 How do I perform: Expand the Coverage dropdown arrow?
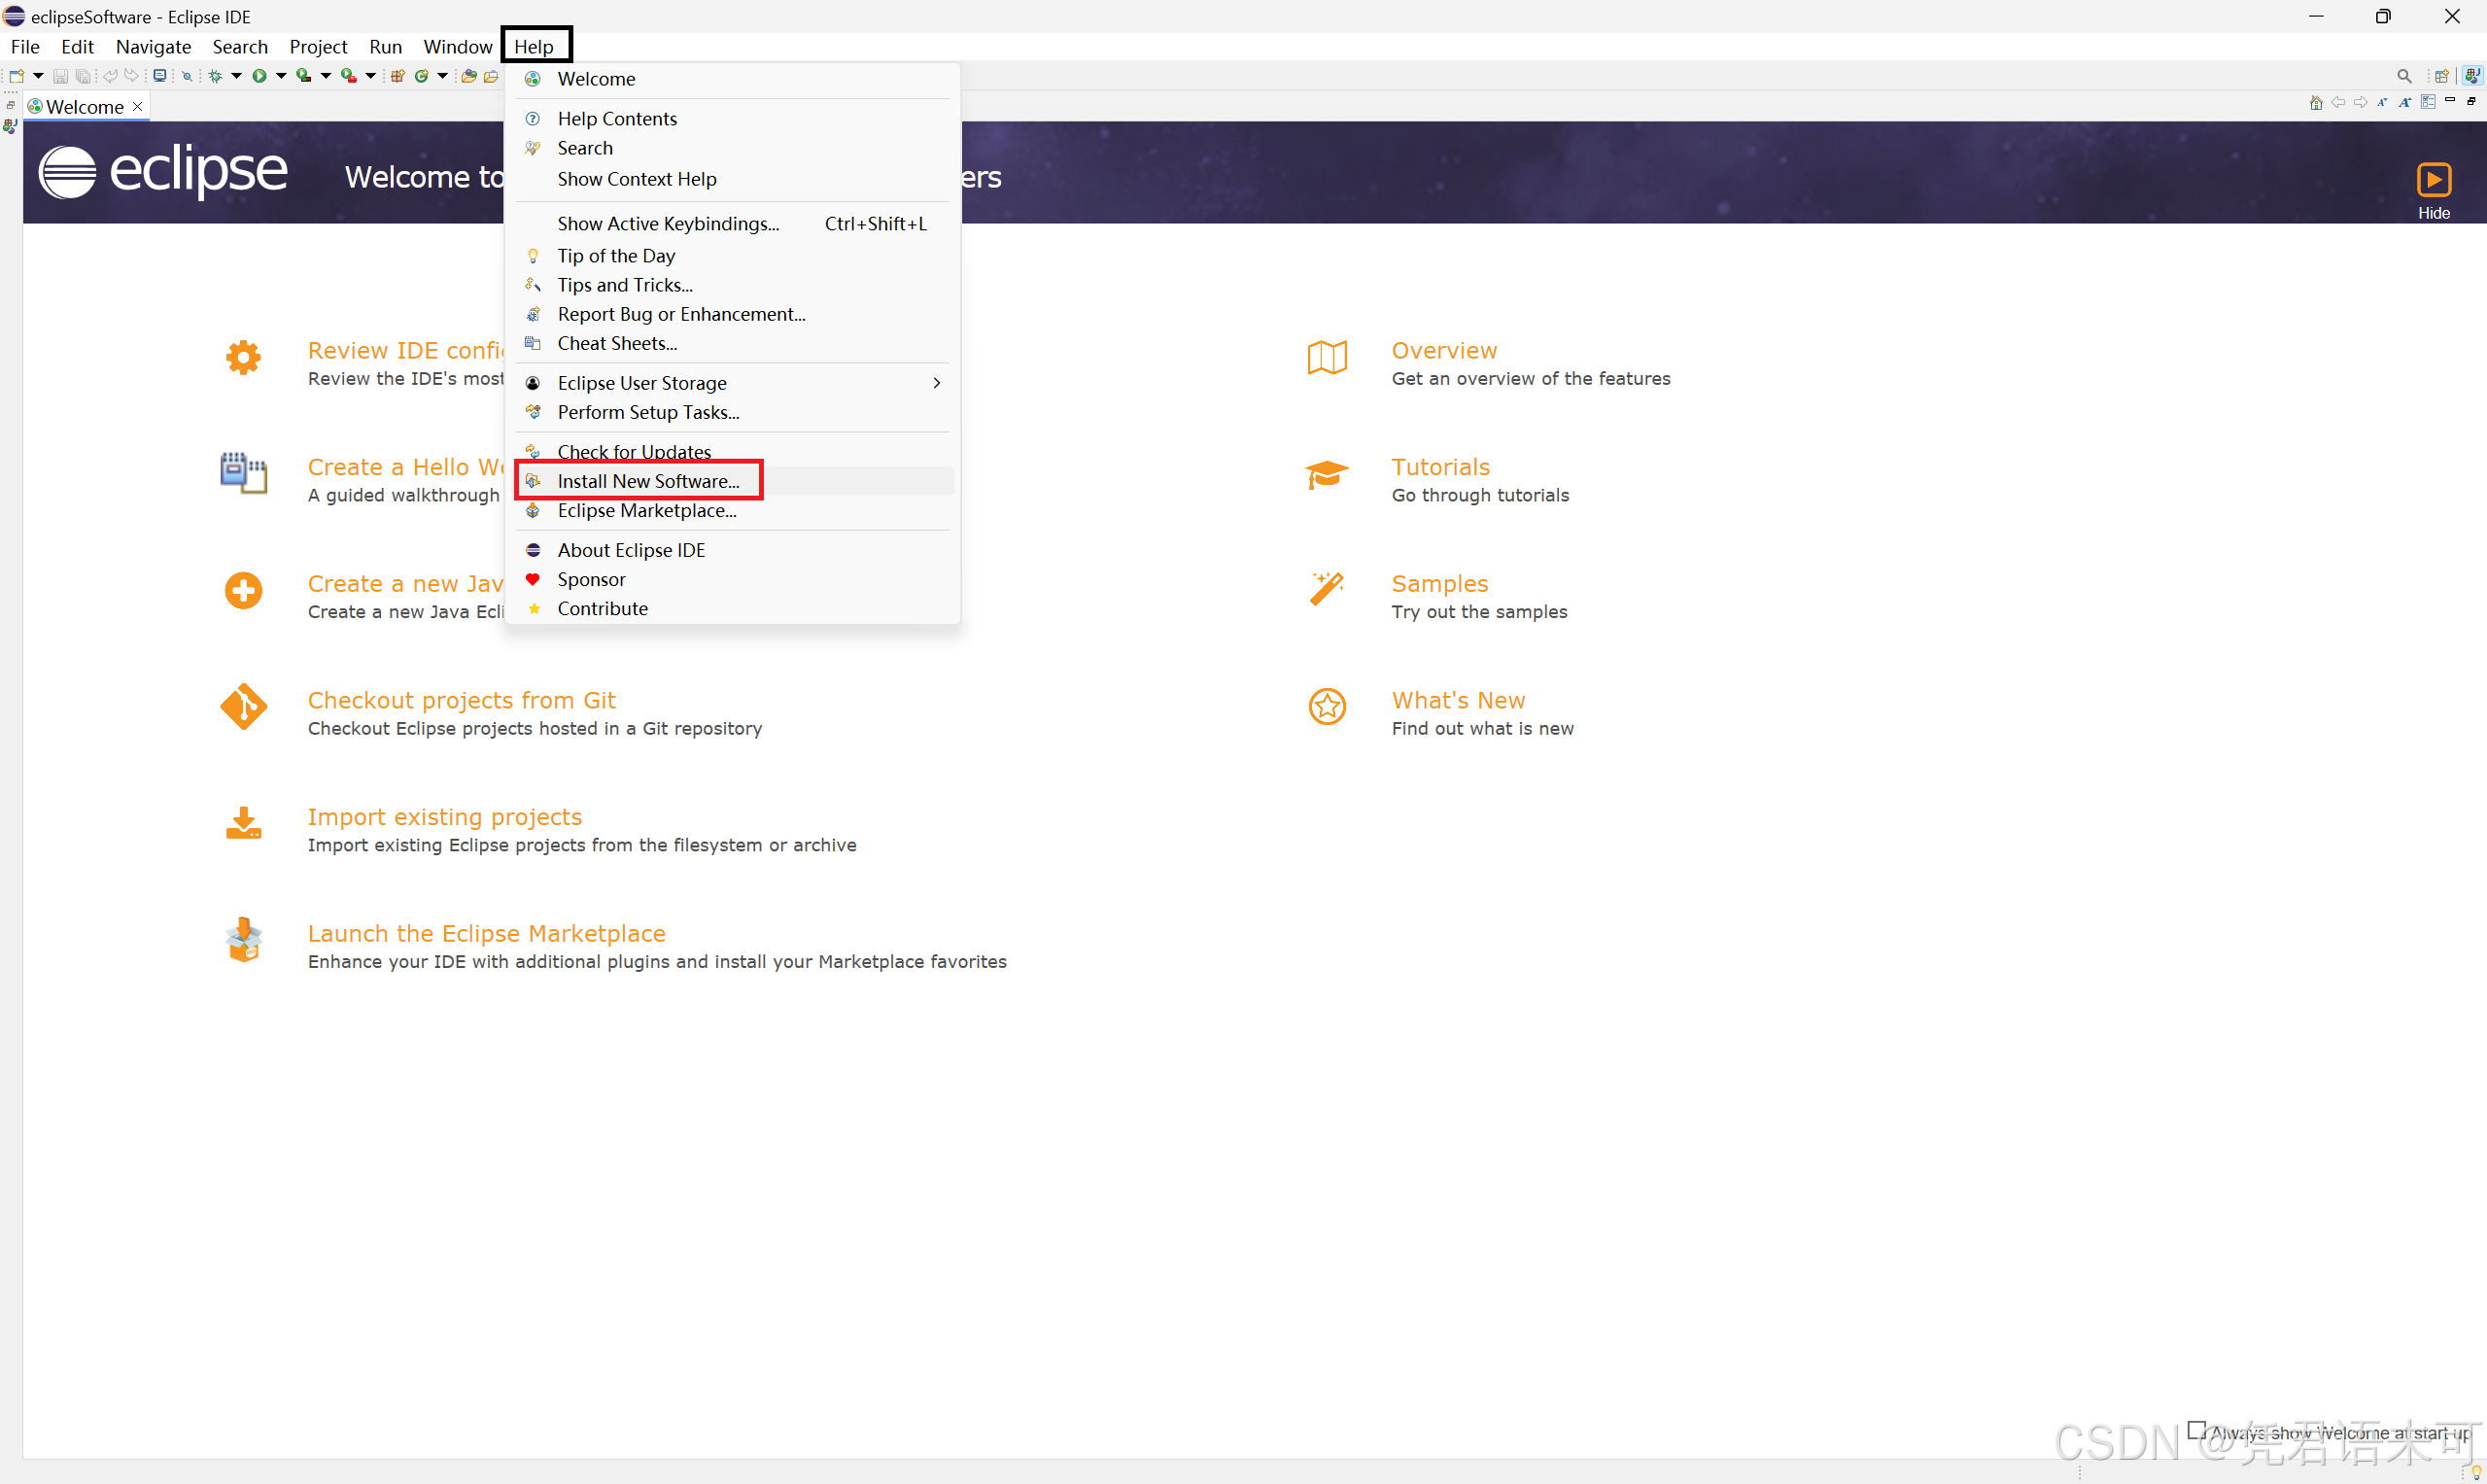coord(326,76)
